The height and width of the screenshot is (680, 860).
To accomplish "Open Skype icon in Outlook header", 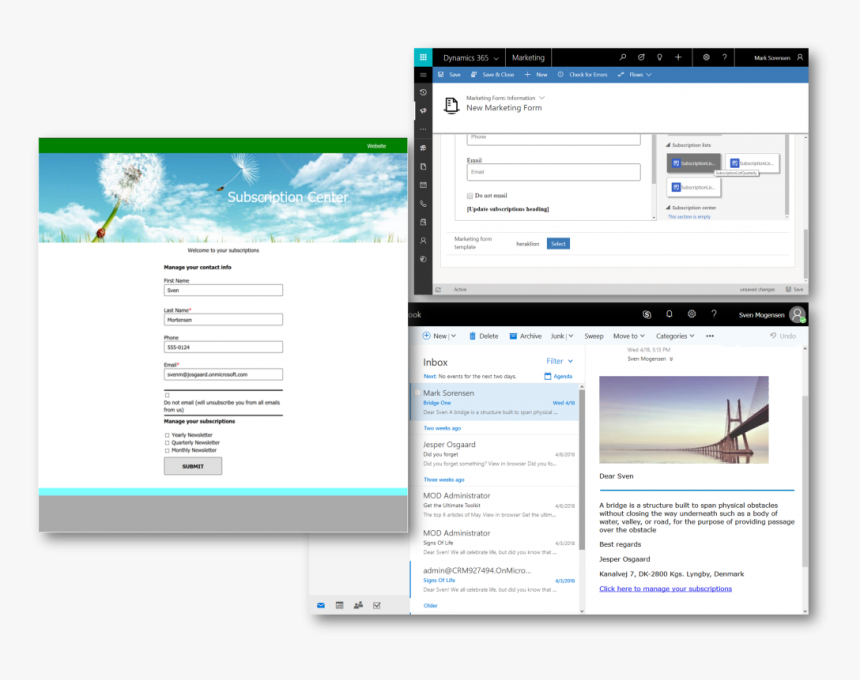I will (x=647, y=314).
